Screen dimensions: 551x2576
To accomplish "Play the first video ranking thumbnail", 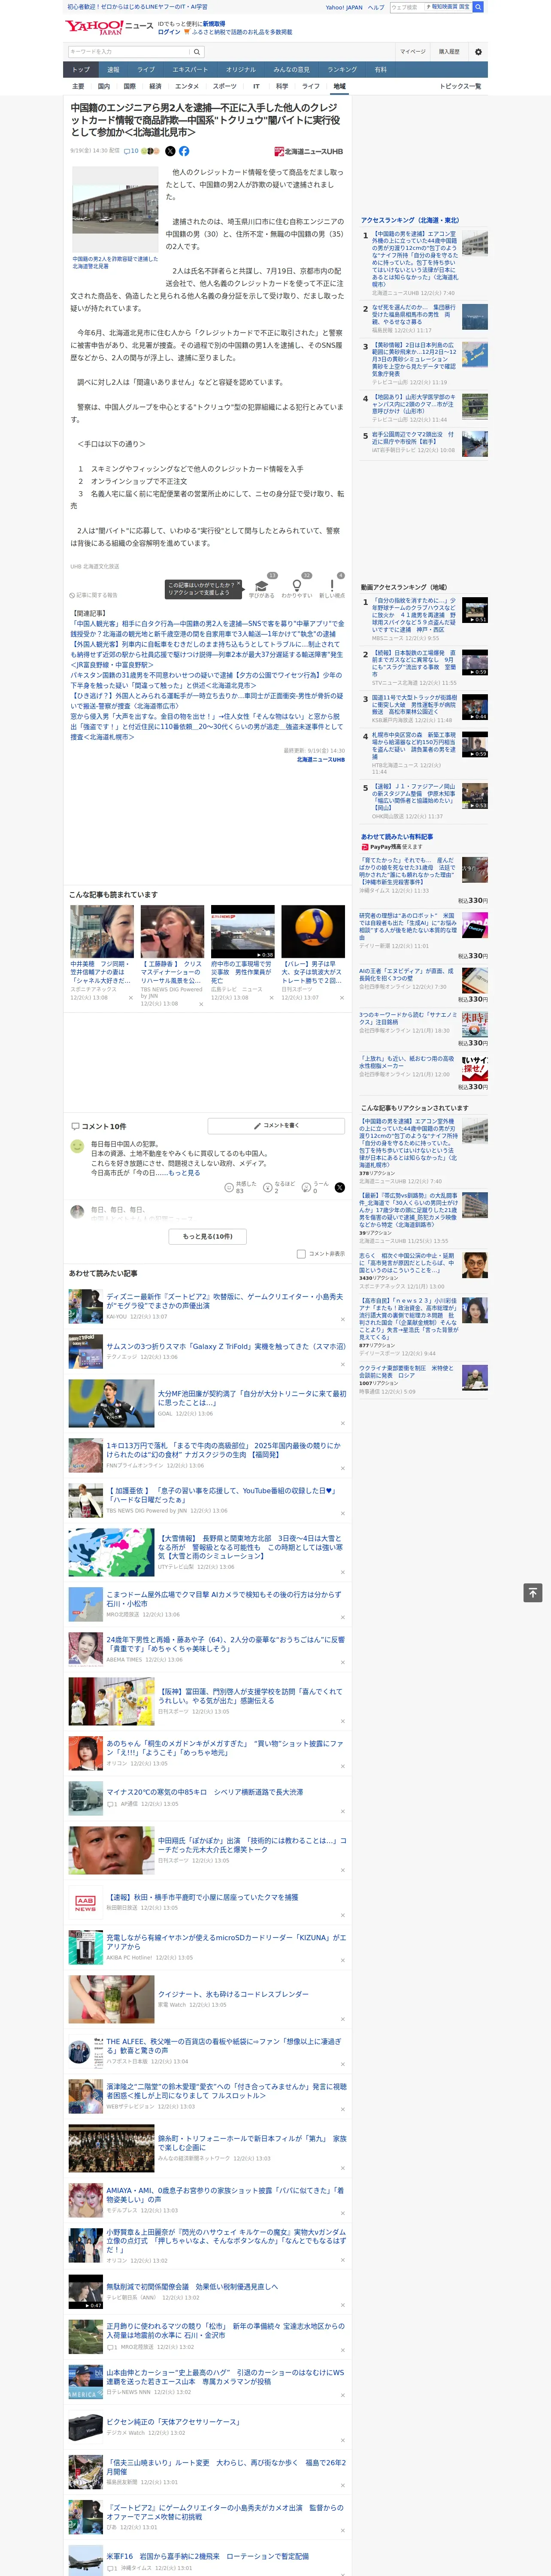I will 475,611.
